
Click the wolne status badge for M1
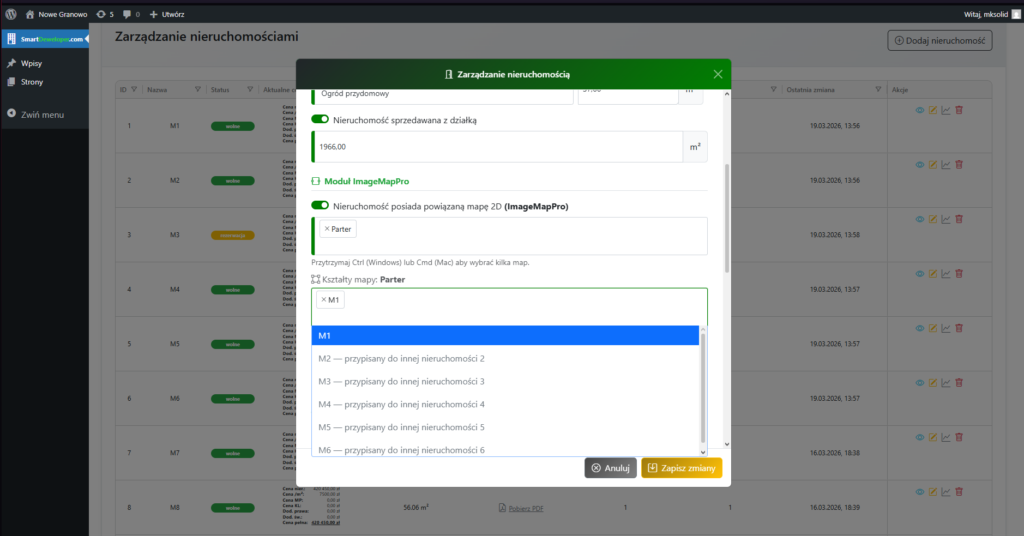click(x=232, y=126)
